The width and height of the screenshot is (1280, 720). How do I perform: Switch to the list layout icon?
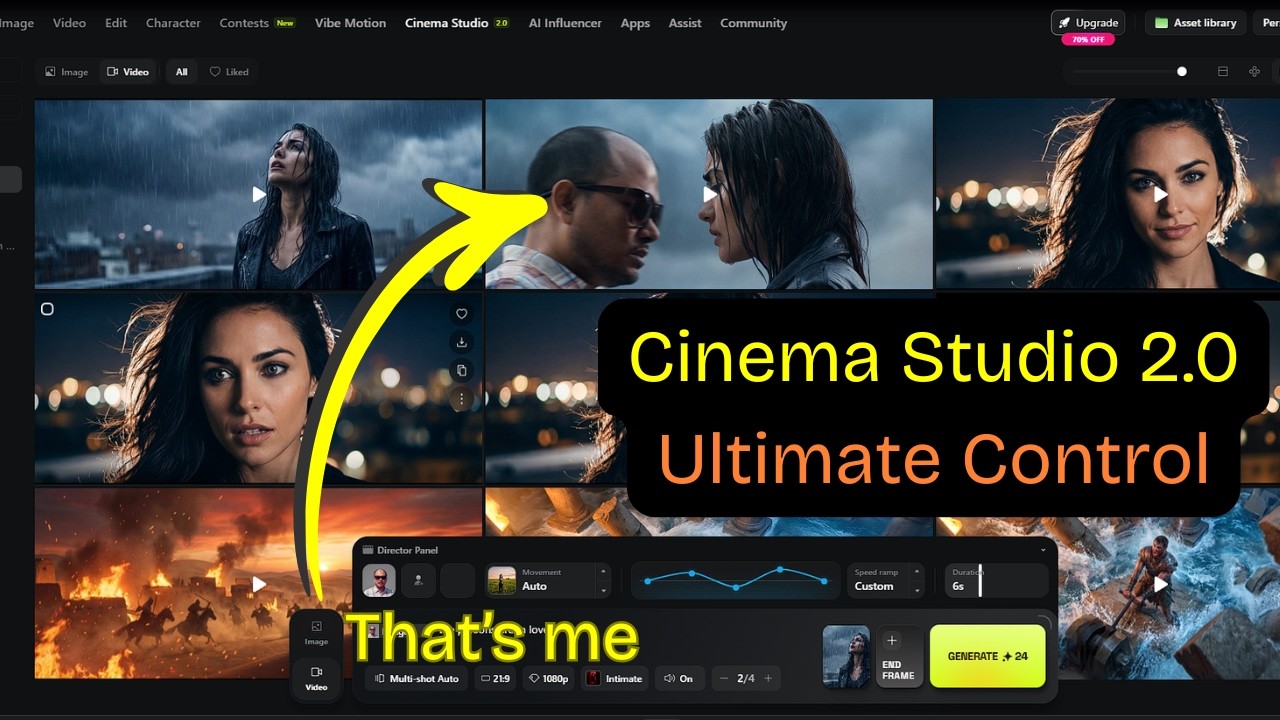pos(1222,72)
